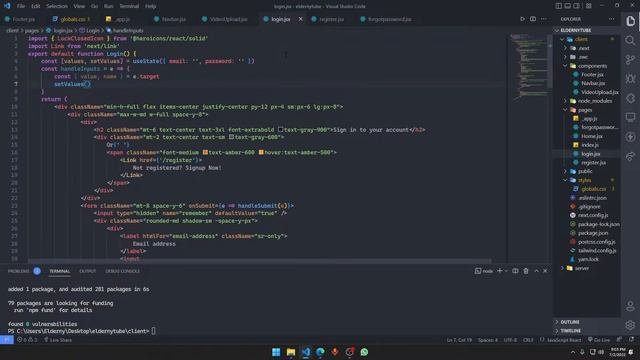Toggle the primary side bar layout
Viewport: 640px width, 360px height.
tap(558, 6)
